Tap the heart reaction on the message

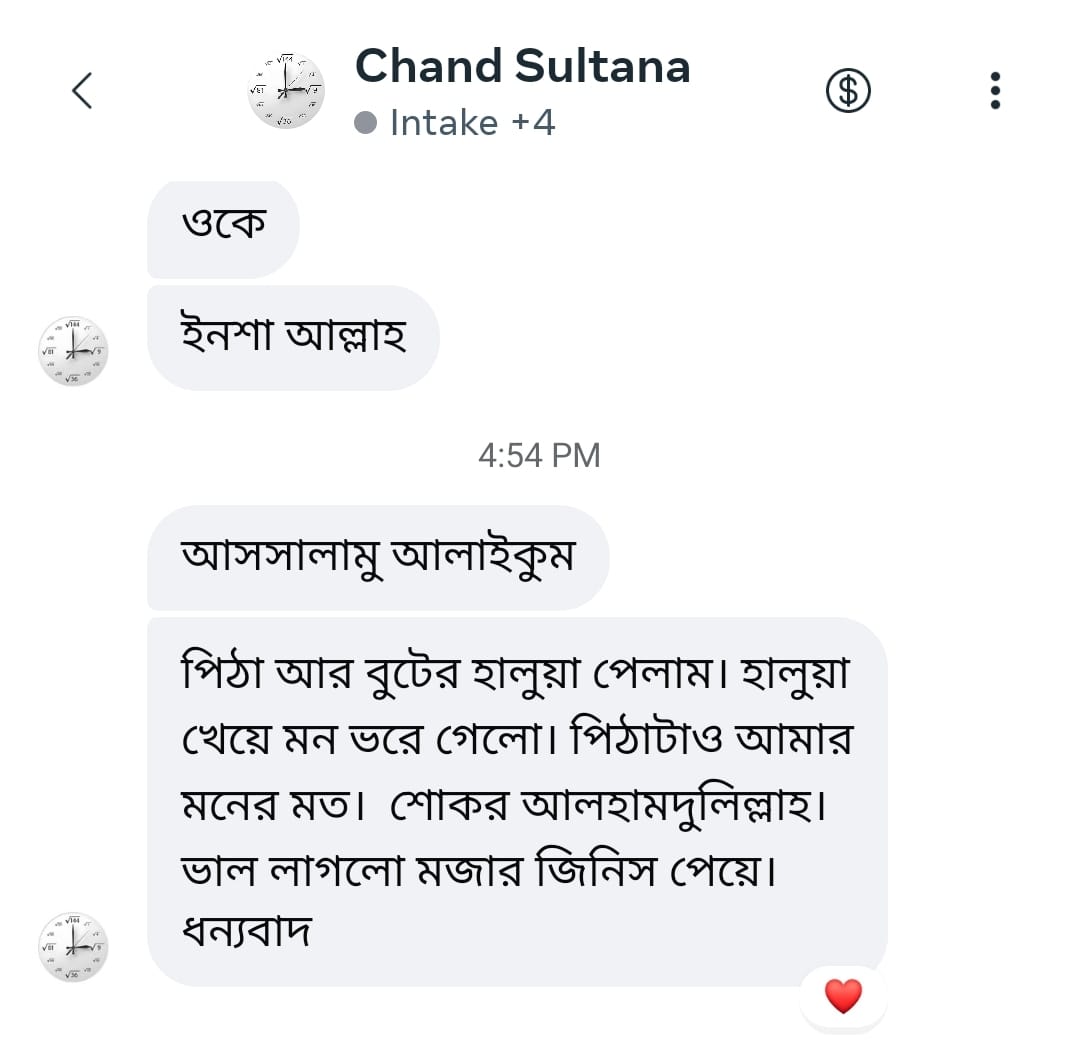(841, 995)
